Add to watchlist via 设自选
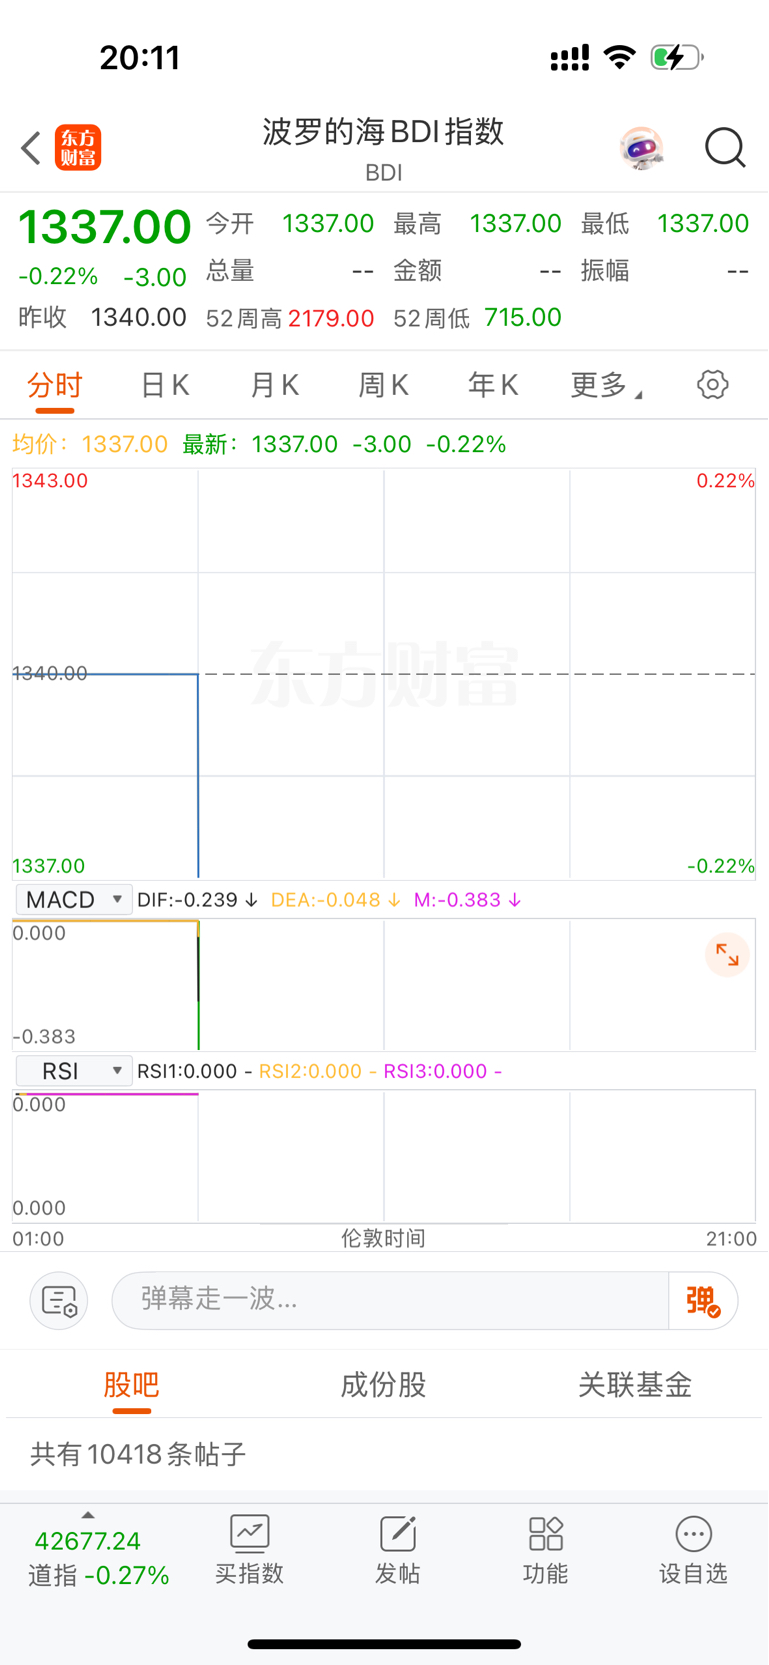Image resolution: width=769 pixels, height=1665 pixels. 693,1549
